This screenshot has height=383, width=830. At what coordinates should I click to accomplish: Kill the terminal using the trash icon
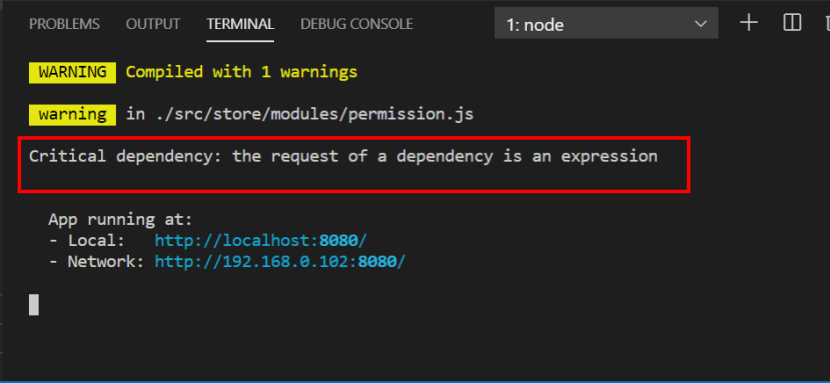tap(827, 23)
